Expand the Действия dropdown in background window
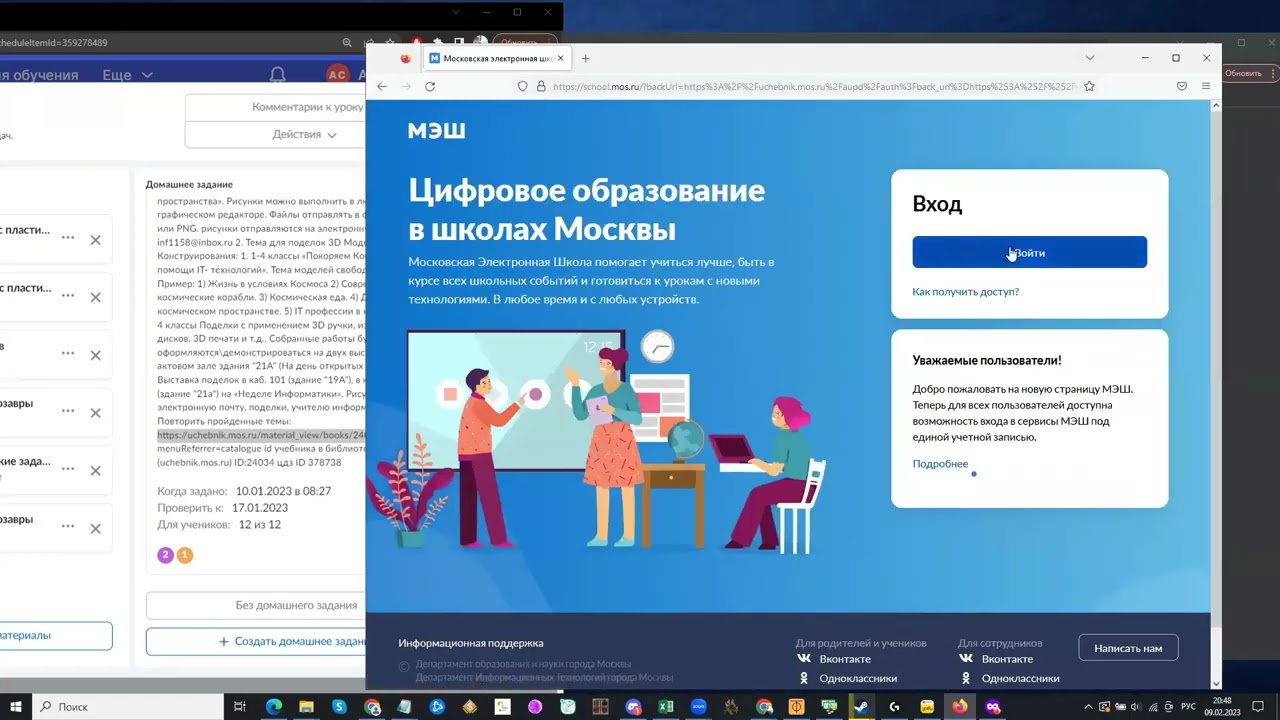1280x720 pixels. tap(275, 134)
